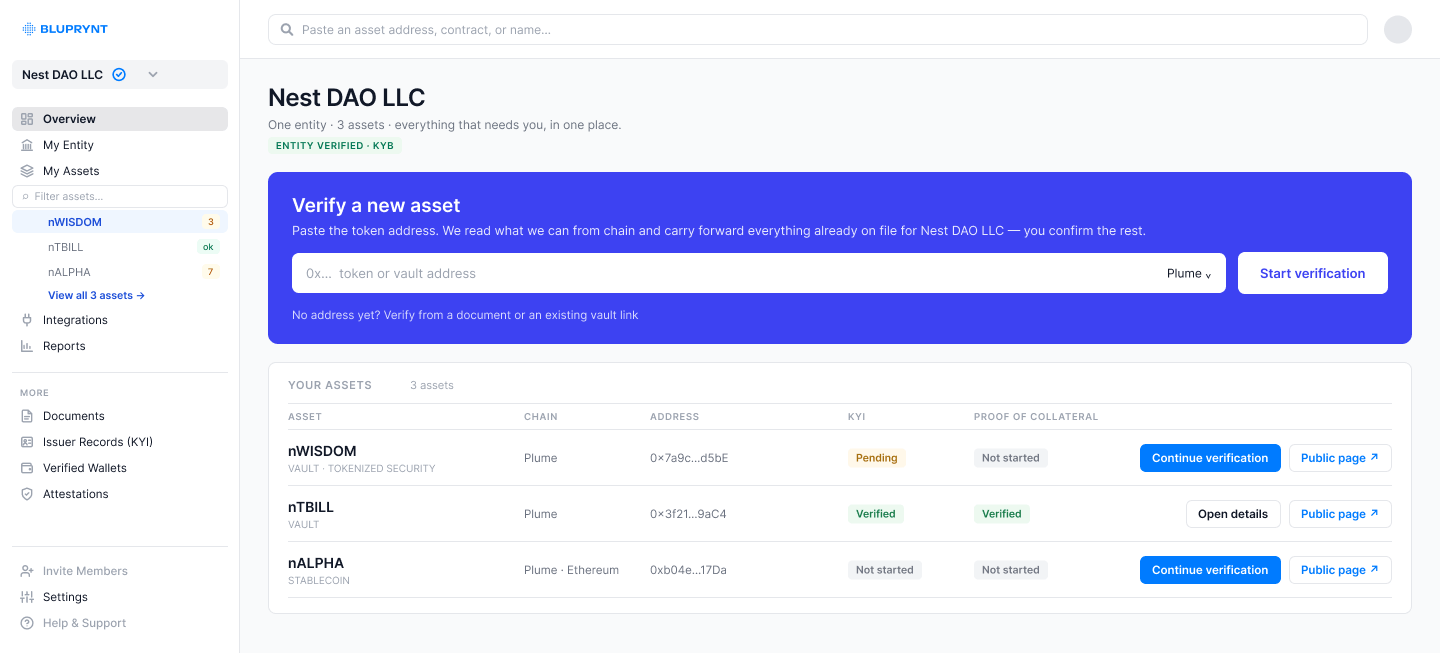The height and width of the screenshot is (653, 1440).
Task: Click the nALPHA count badge 7 in sidebar
Action: 210,272
